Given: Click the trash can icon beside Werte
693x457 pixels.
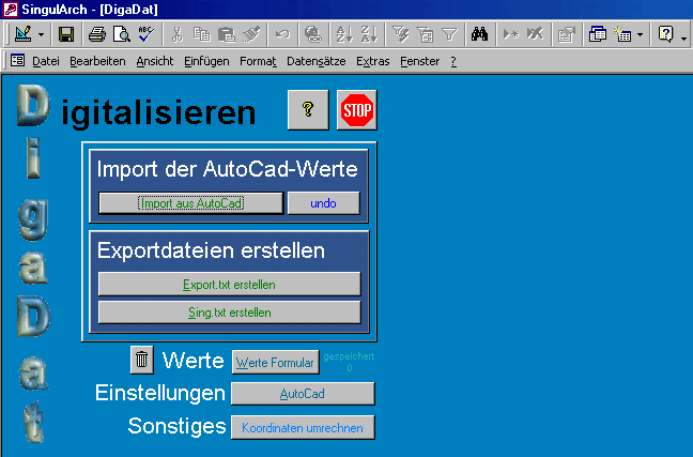Looking at the screenshot, I should pos(142,359).
